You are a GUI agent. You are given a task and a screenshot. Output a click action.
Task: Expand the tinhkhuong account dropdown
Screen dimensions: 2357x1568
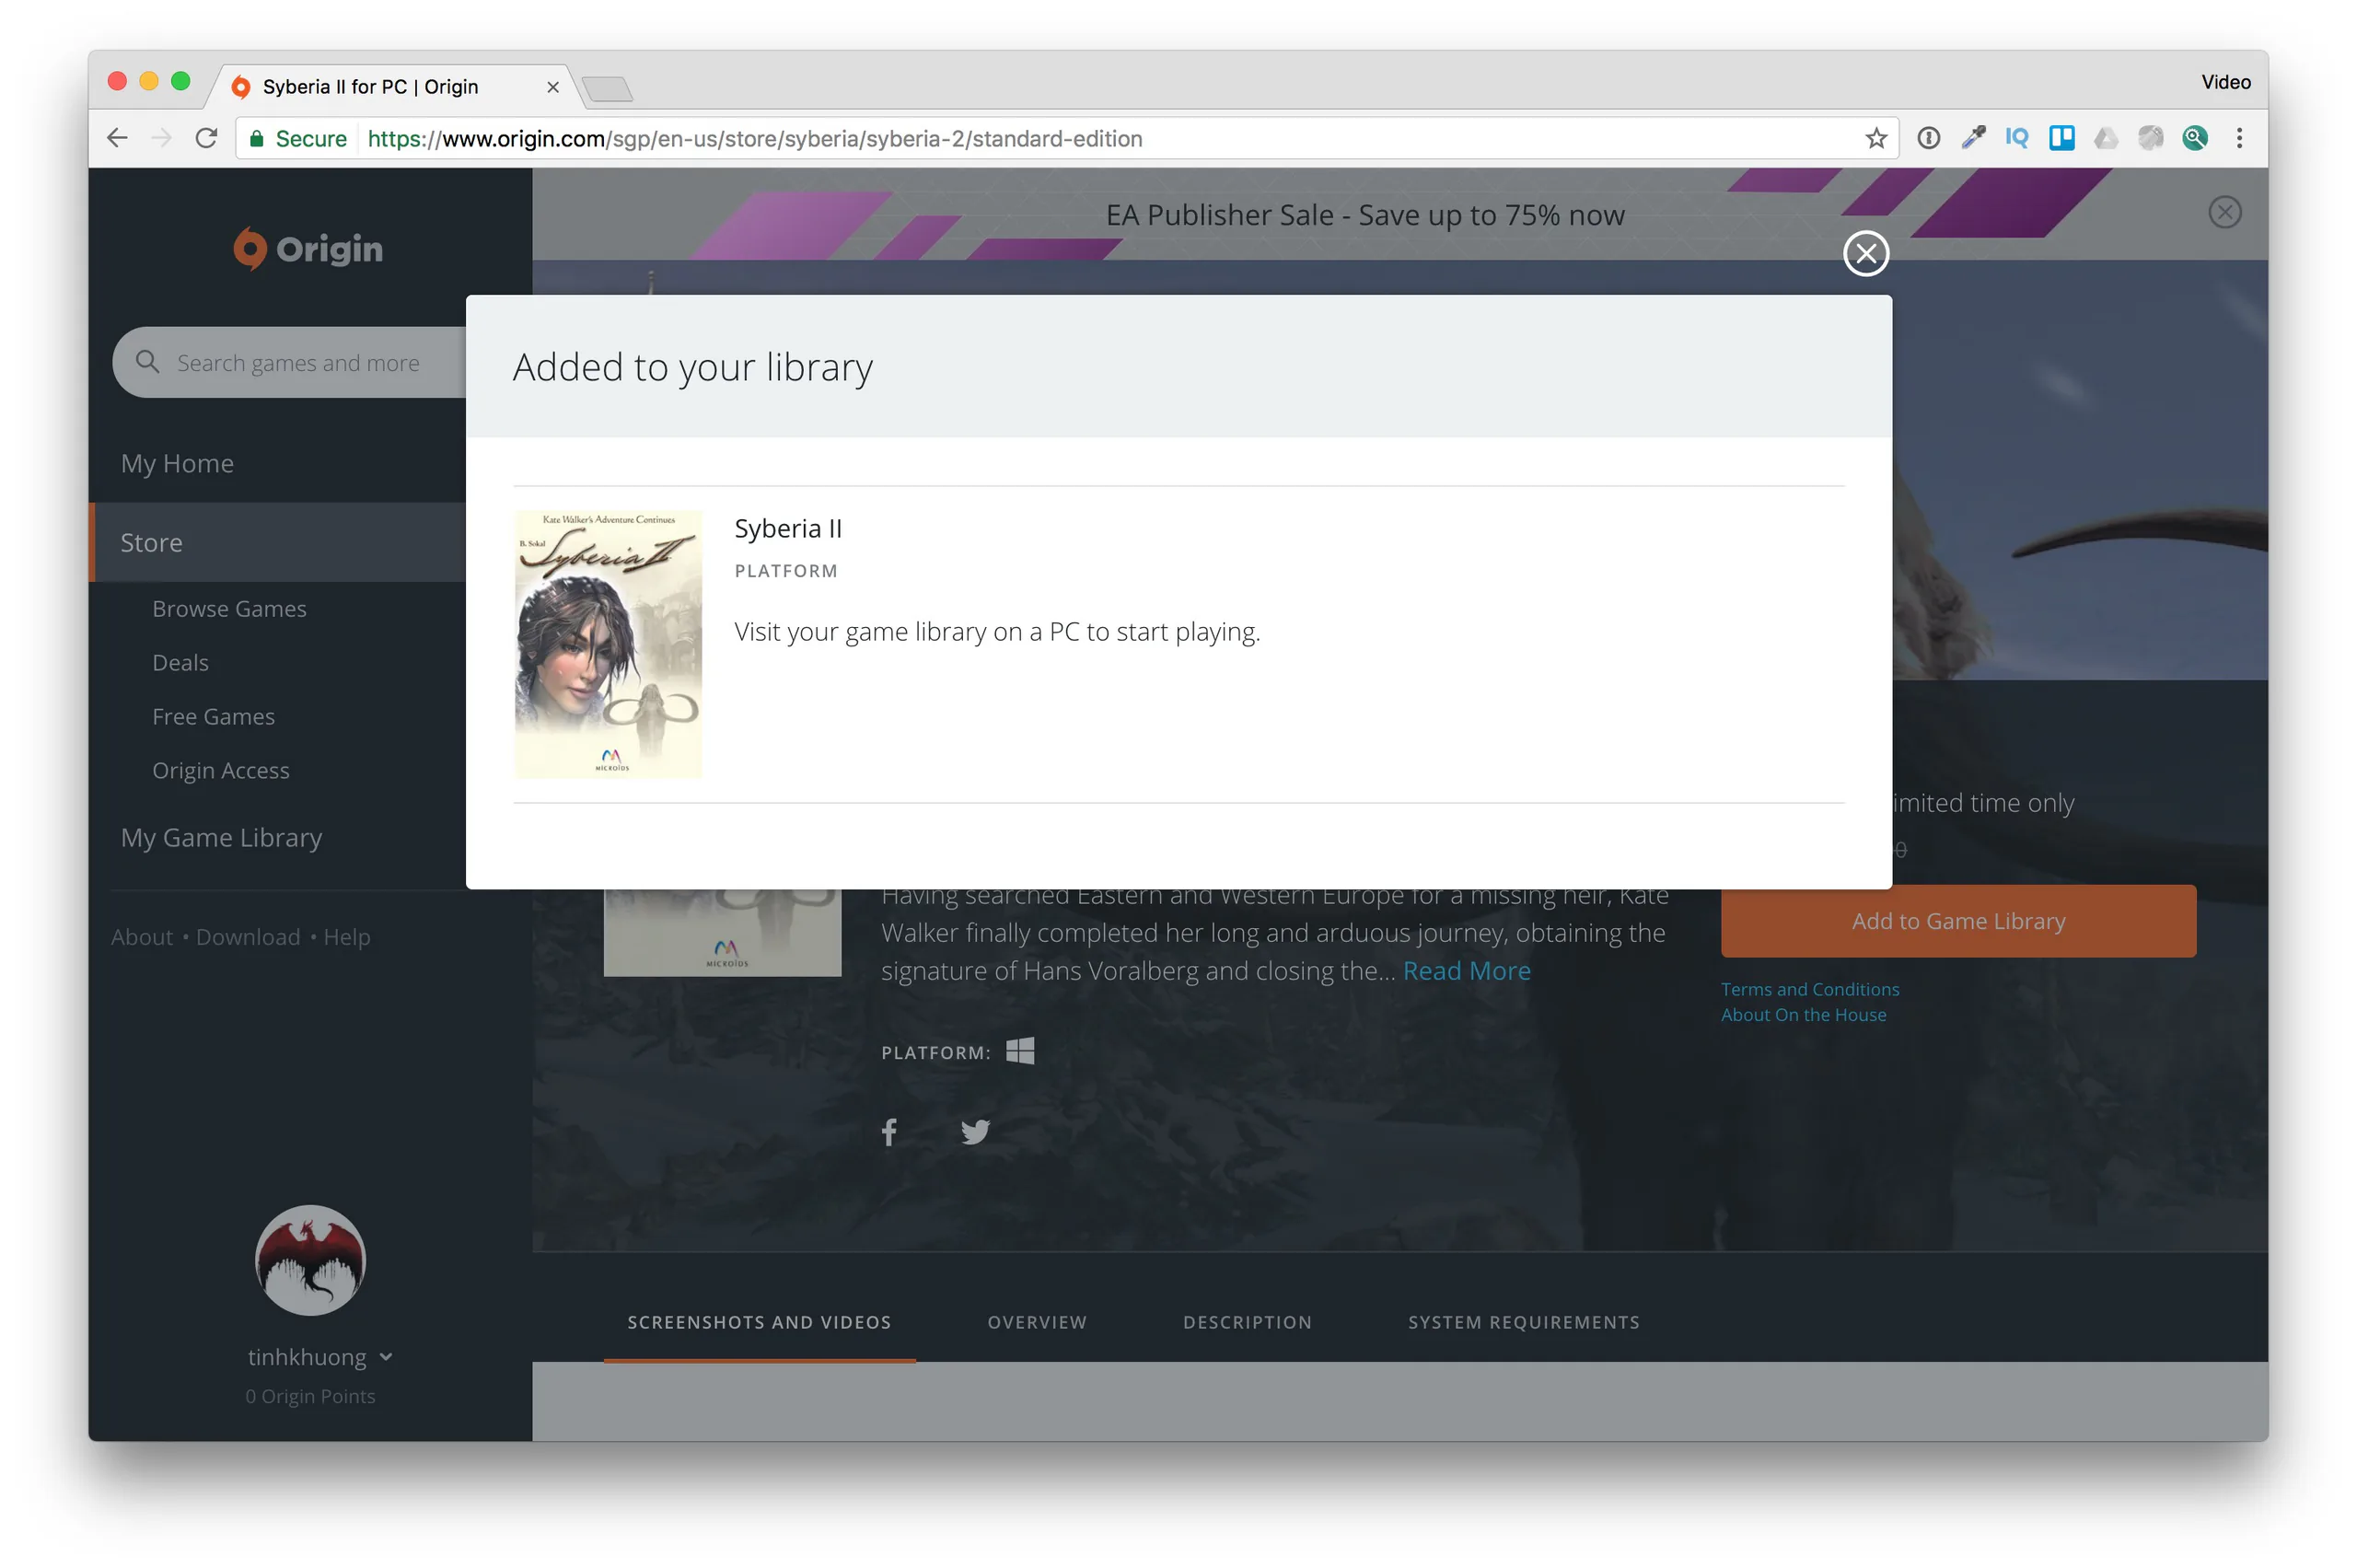coord(386,1358)
